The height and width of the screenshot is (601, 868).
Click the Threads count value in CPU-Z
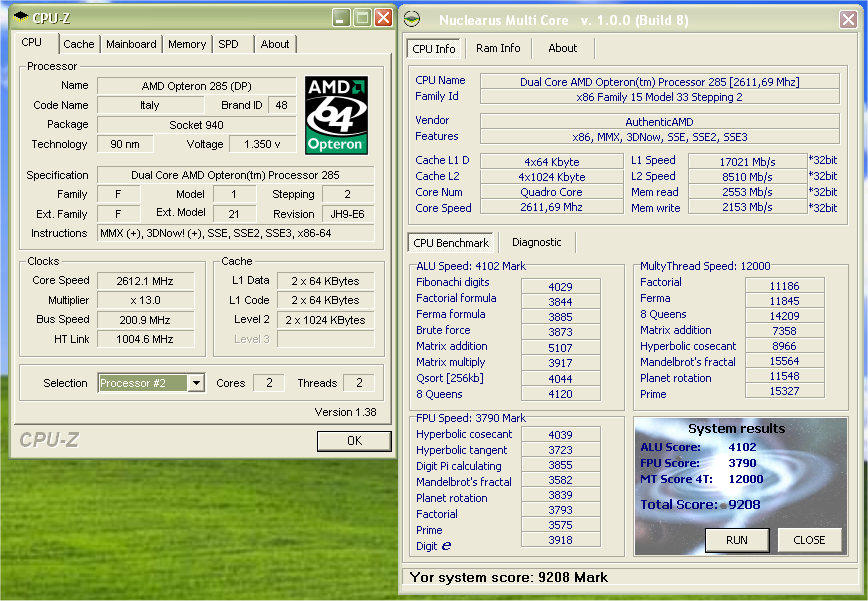359,382
